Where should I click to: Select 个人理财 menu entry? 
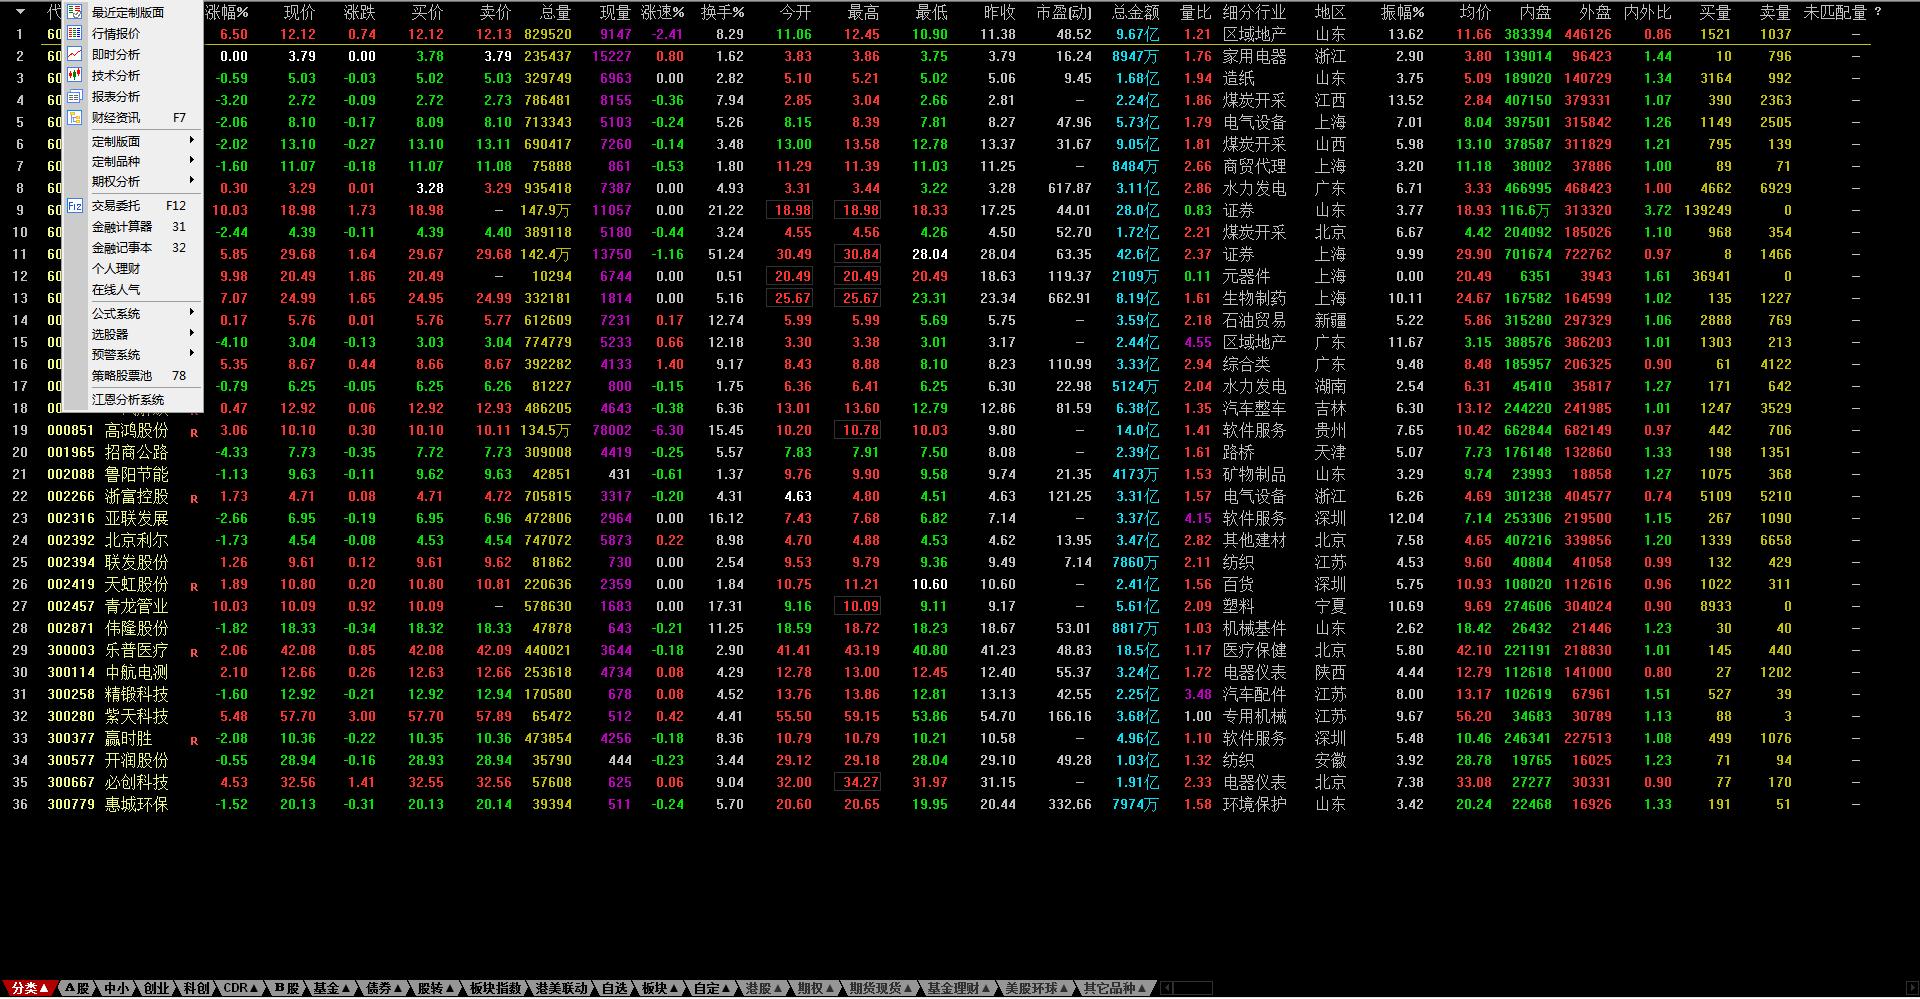pyautogui.click(x=133, y=268)
